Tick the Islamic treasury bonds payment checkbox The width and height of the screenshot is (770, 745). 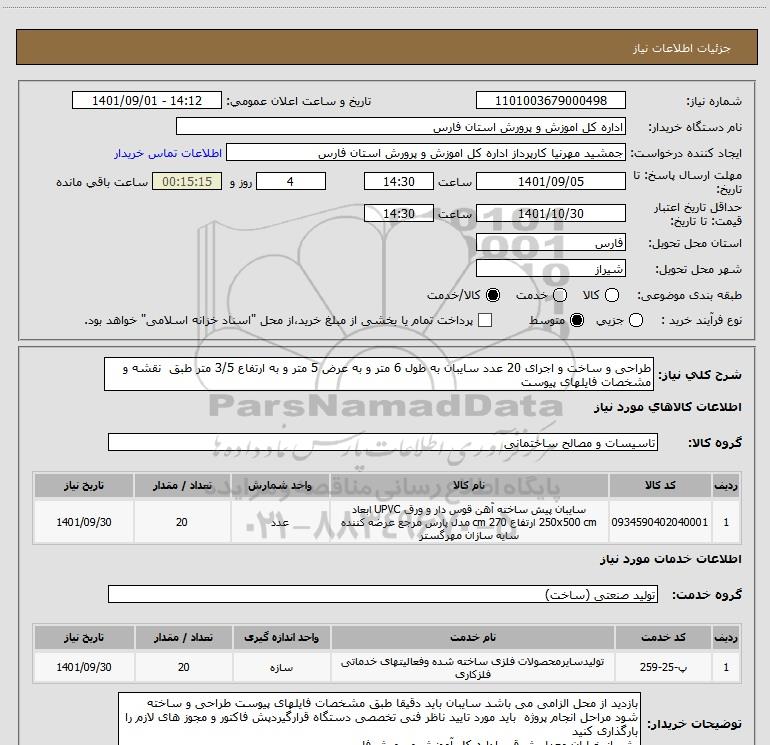click(485, 320)
